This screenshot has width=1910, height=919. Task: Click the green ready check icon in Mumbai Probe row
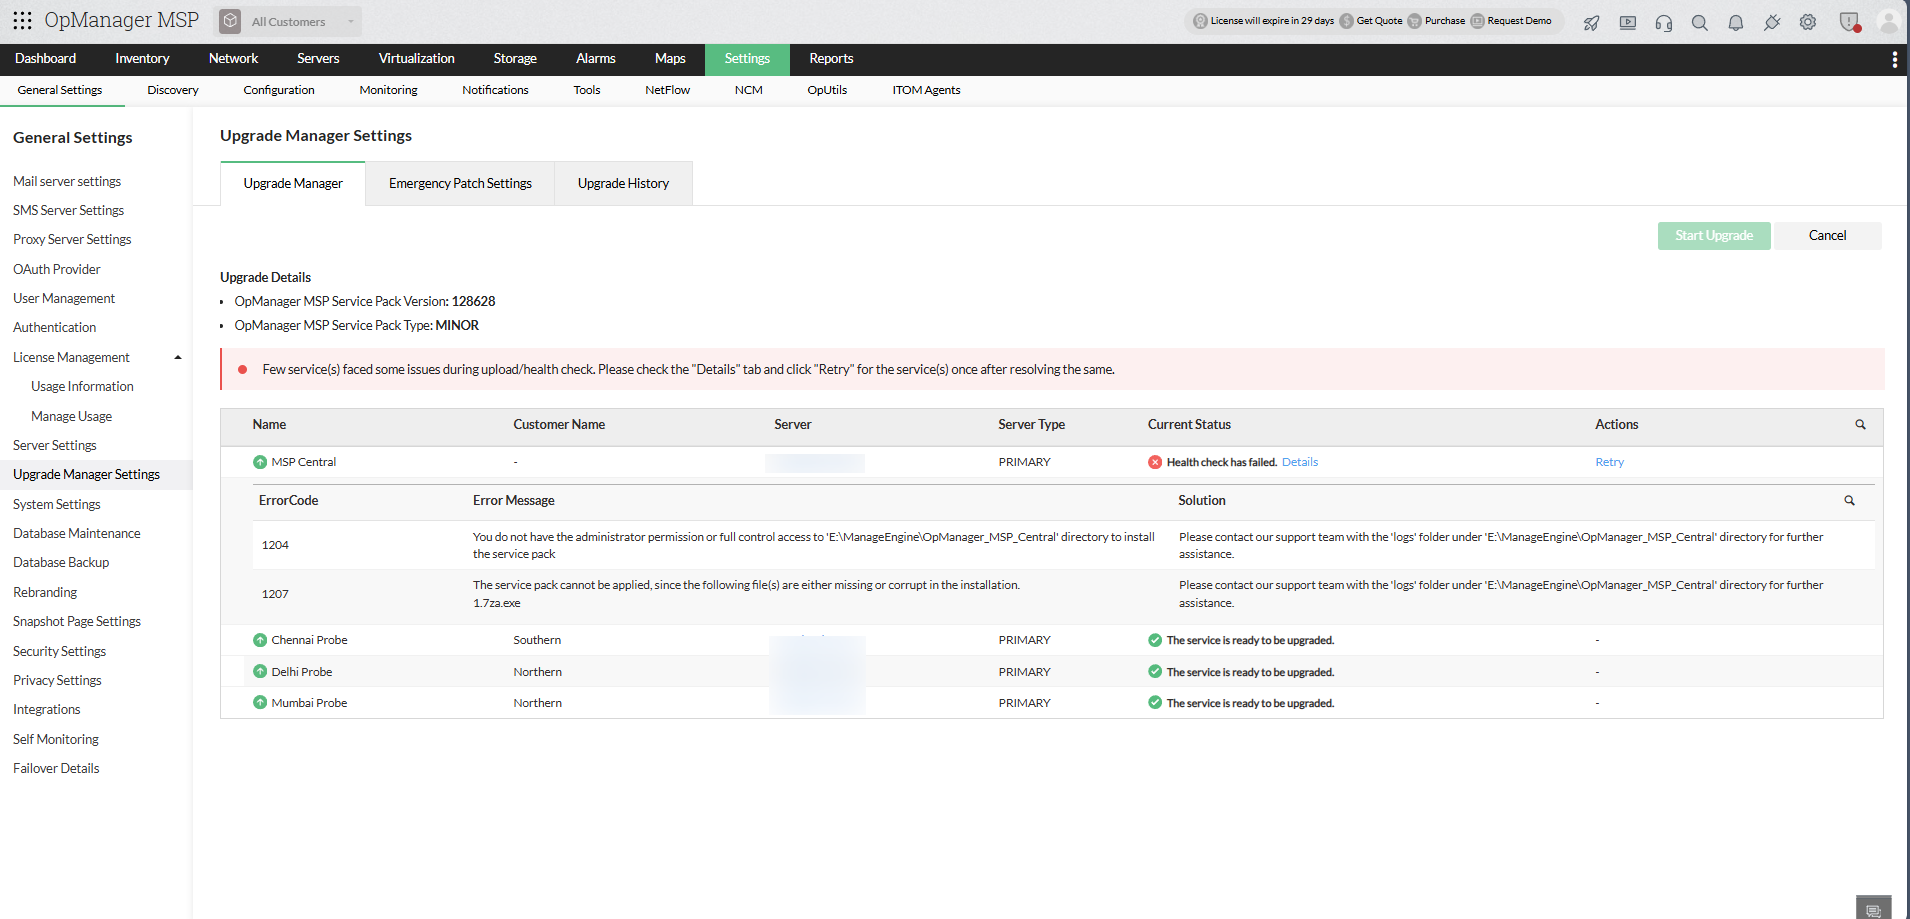(x=1155, y=703)
